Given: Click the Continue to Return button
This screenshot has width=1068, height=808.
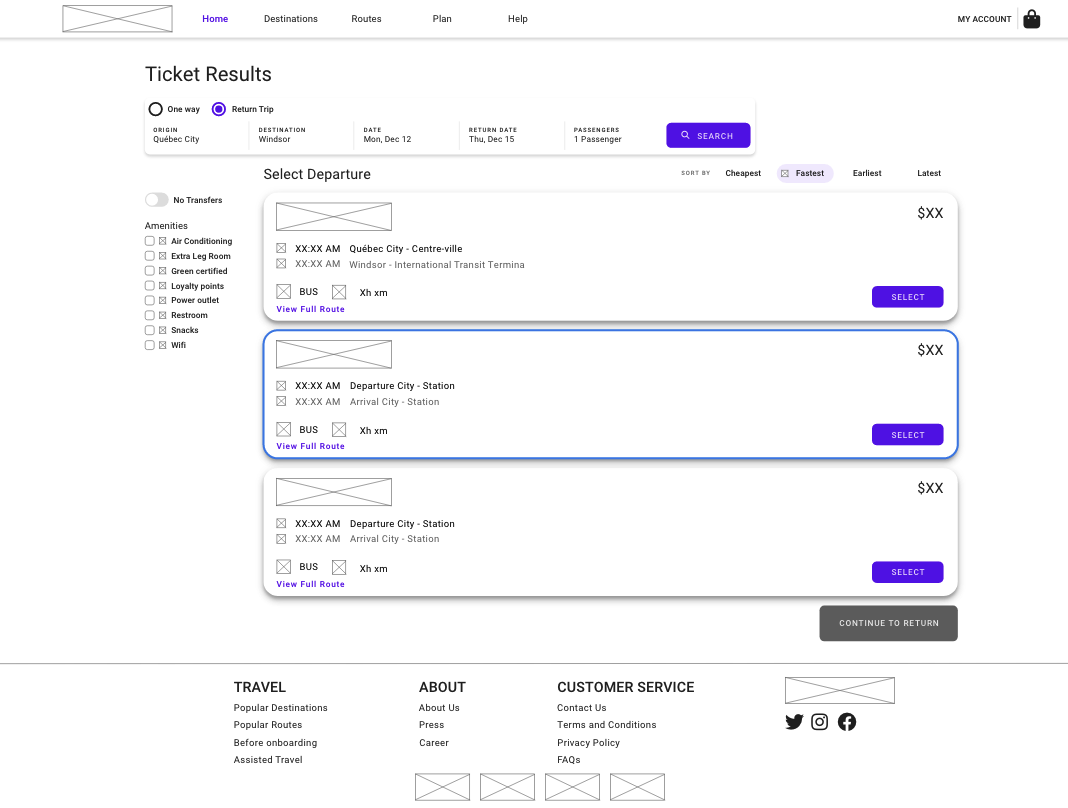Looking at the screenshot, I should pos(888,623).
